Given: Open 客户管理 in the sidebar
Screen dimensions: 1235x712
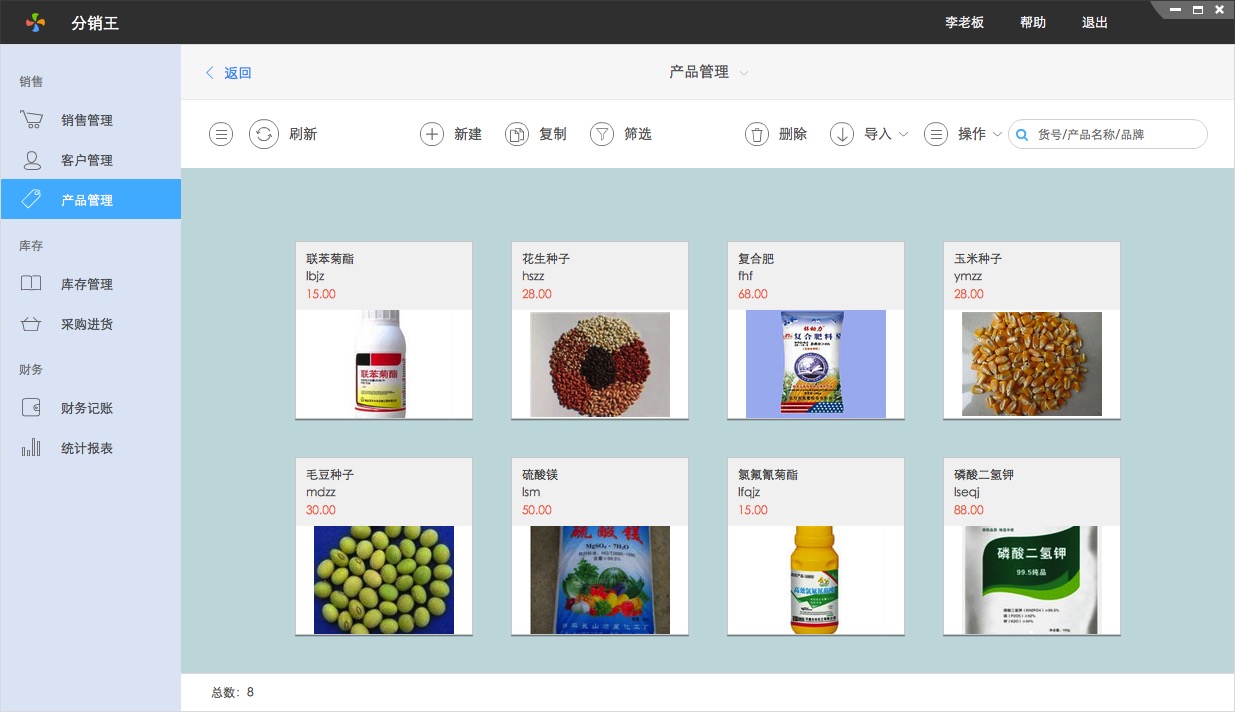Looking at the screenshot, I should (x=87, y=160).
